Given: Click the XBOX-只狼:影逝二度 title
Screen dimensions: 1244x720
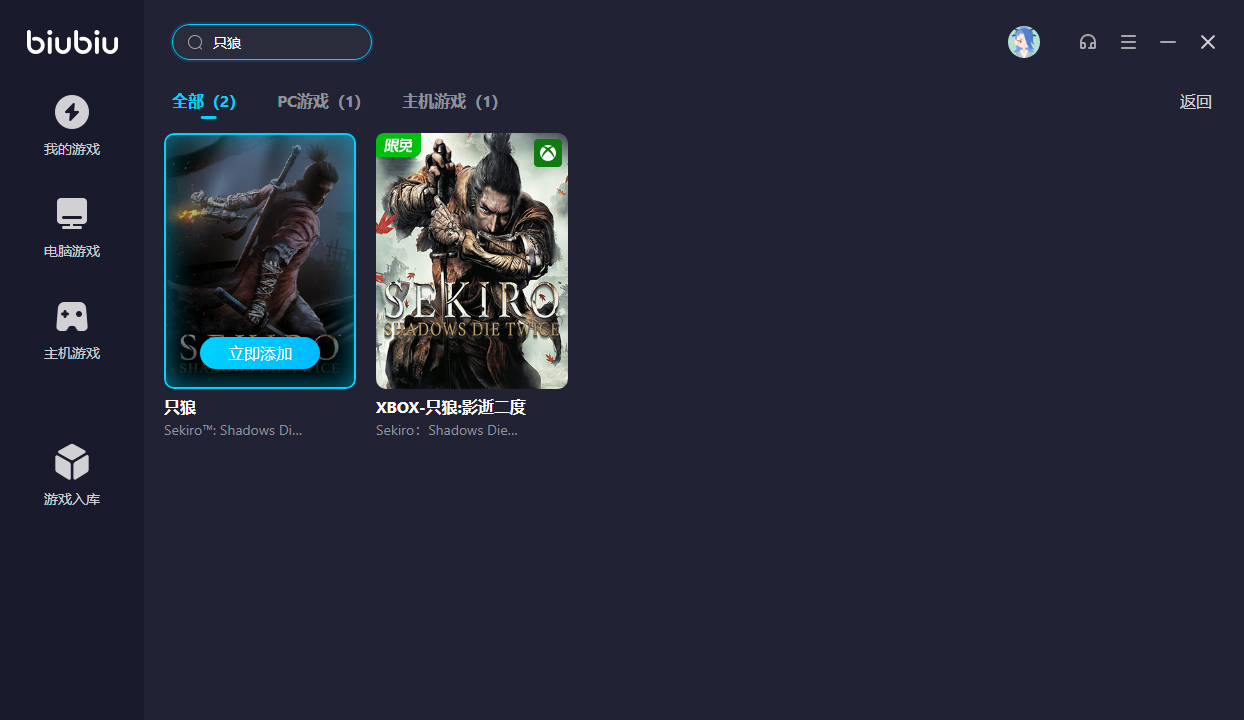Looking at the screenshot, I should click(451, 408).
